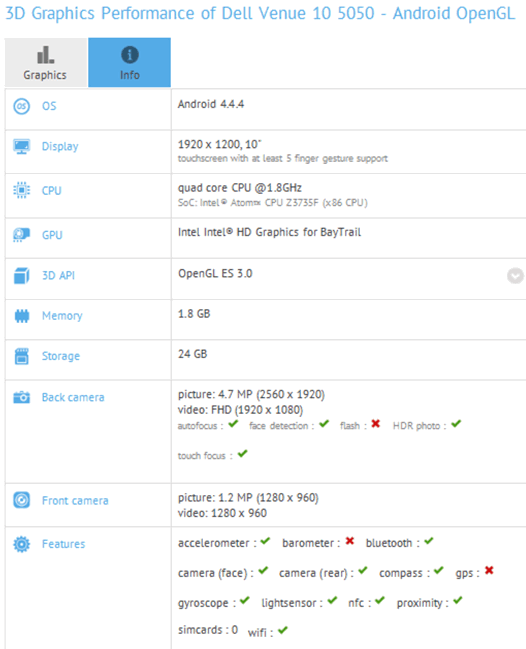The width and height of the screenshot is (526, 649).
Task: Click the Front camera lens icon
Action: click(22, 500)
